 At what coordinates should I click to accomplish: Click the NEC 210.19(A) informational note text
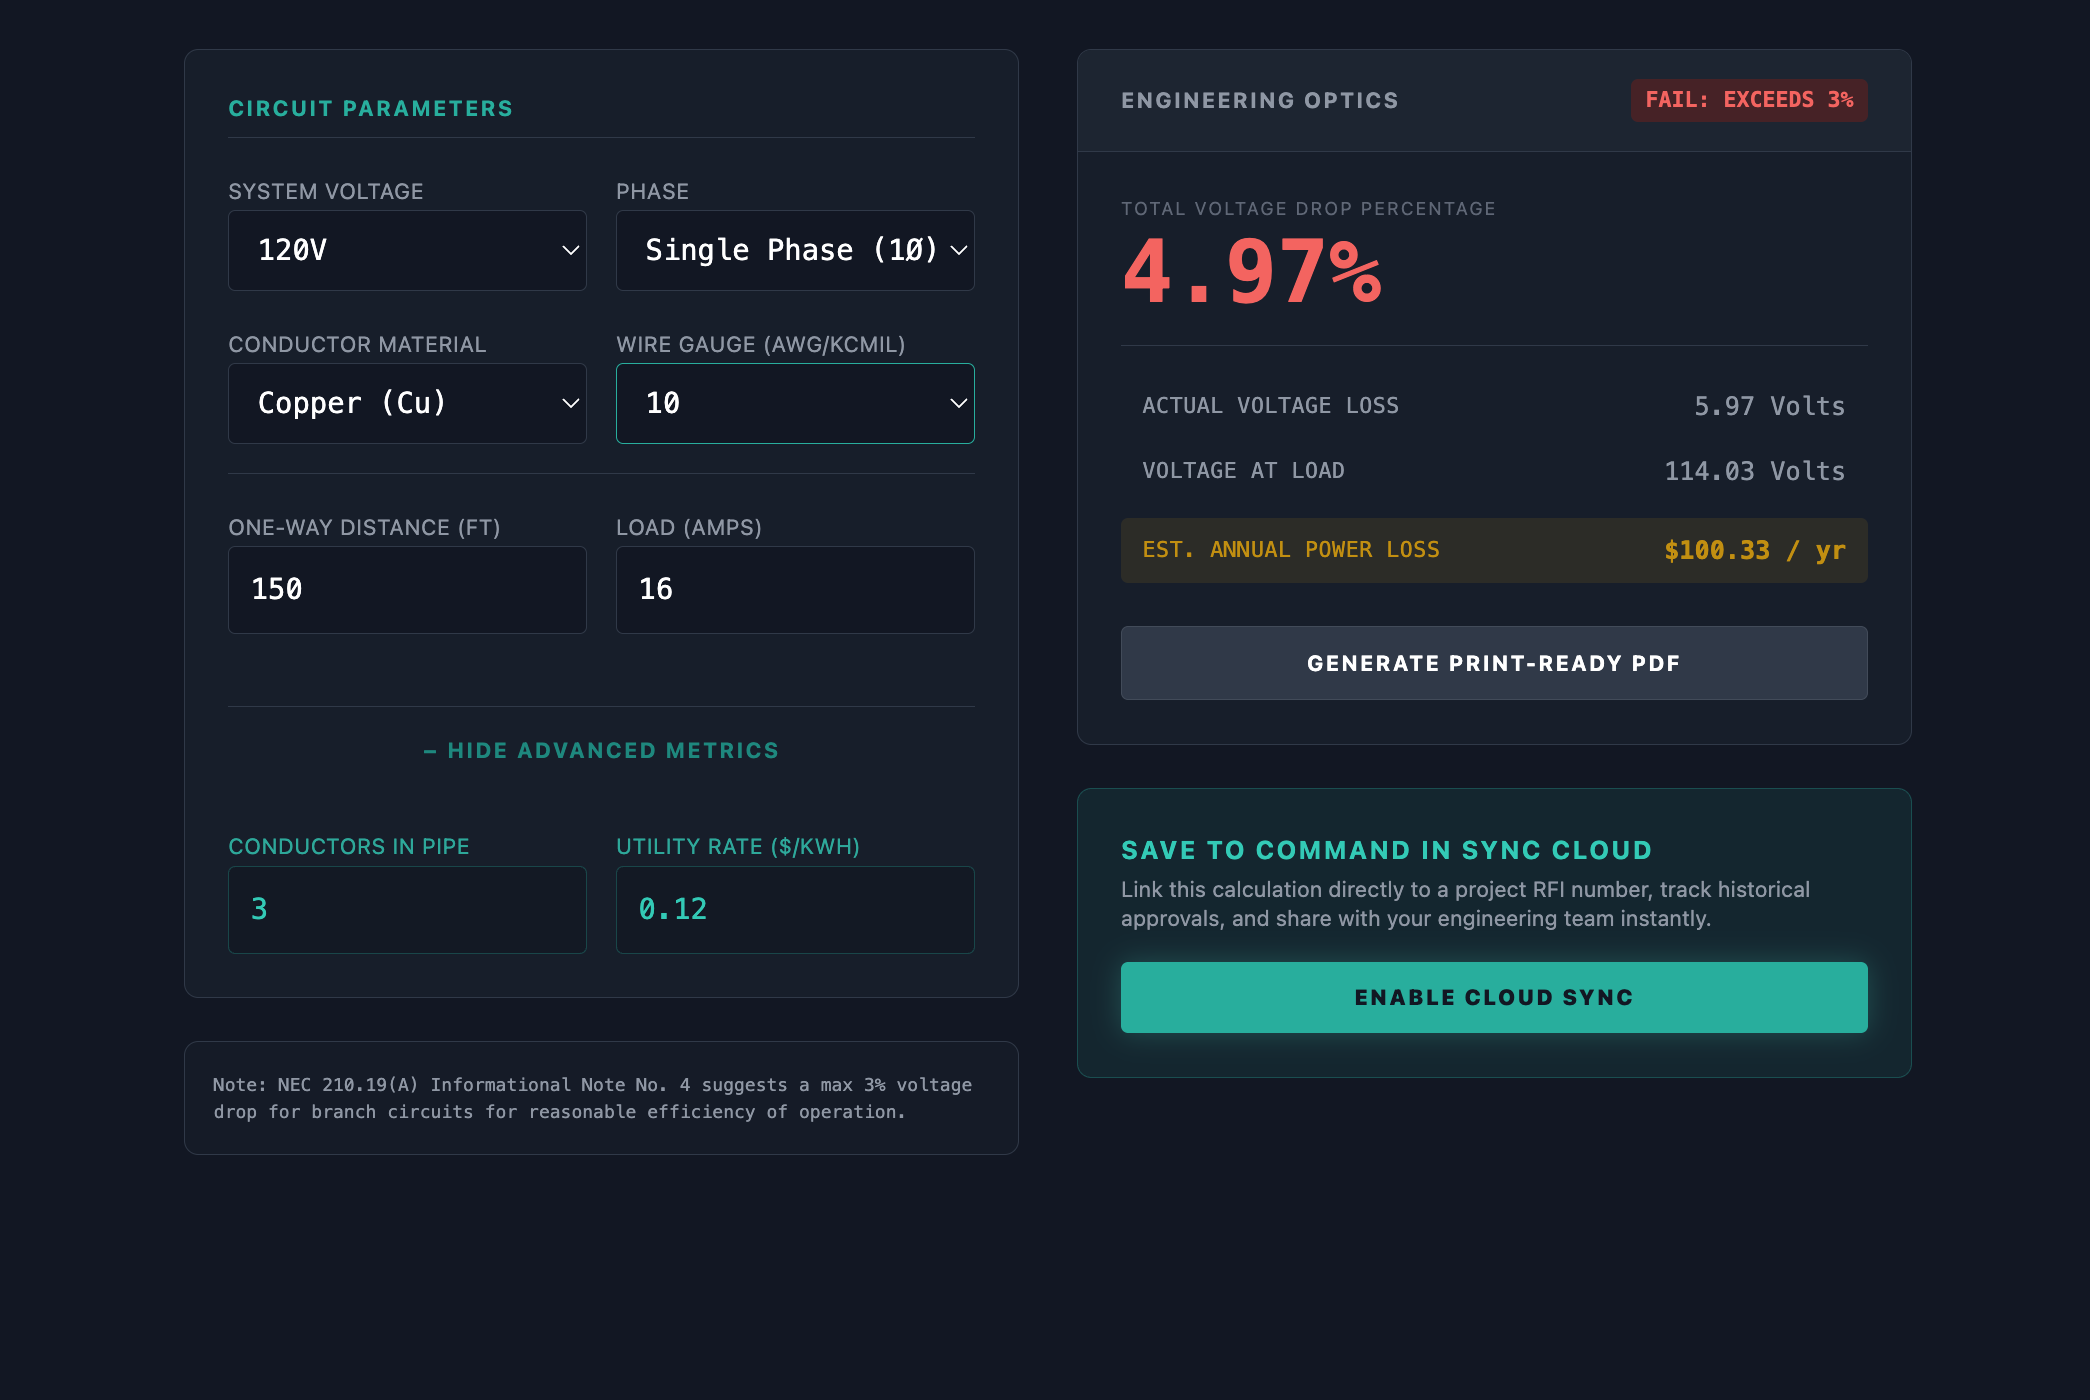pyautogui.click(x=592, y=1098)
